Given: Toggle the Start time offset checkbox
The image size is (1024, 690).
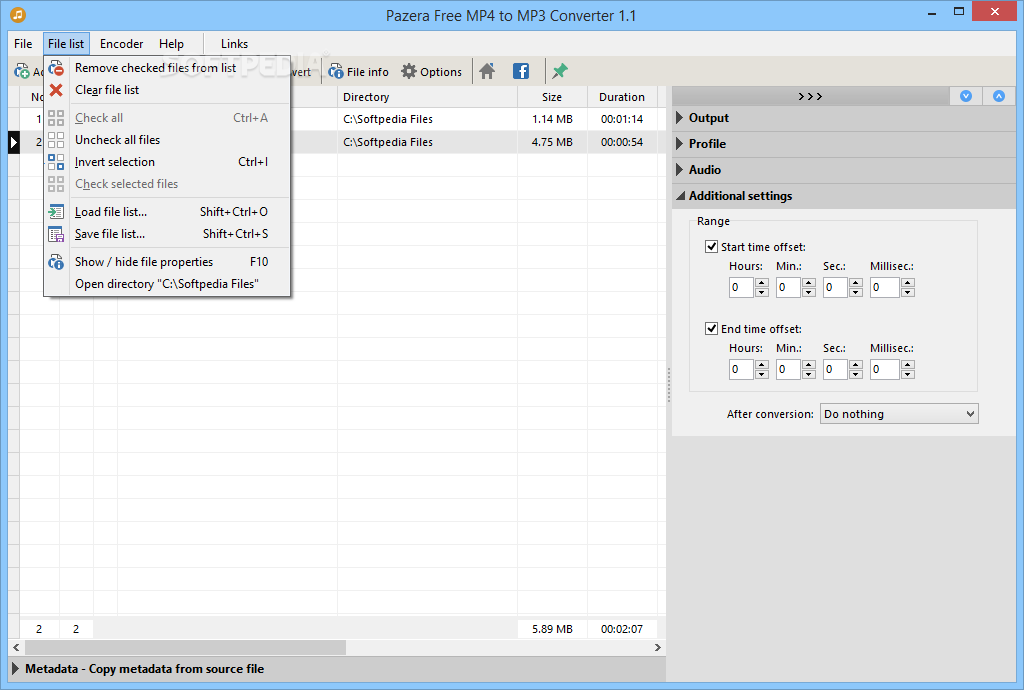Looking at the screenshot, I should point(711,246).
